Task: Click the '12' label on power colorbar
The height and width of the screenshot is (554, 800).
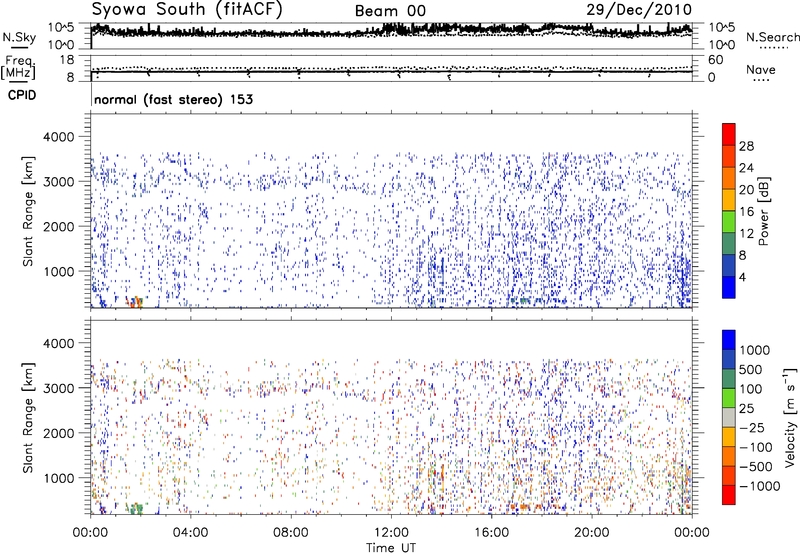Action: pos(746,234)
